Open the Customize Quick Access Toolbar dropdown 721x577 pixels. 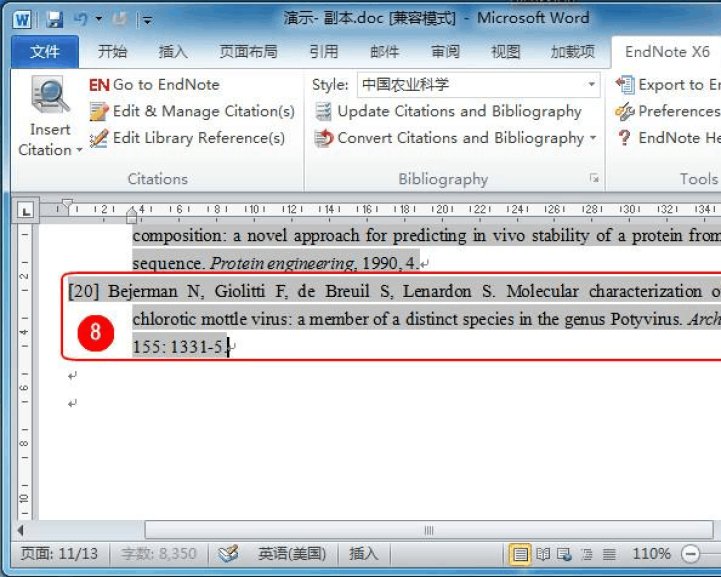click(x=147, y=20)
